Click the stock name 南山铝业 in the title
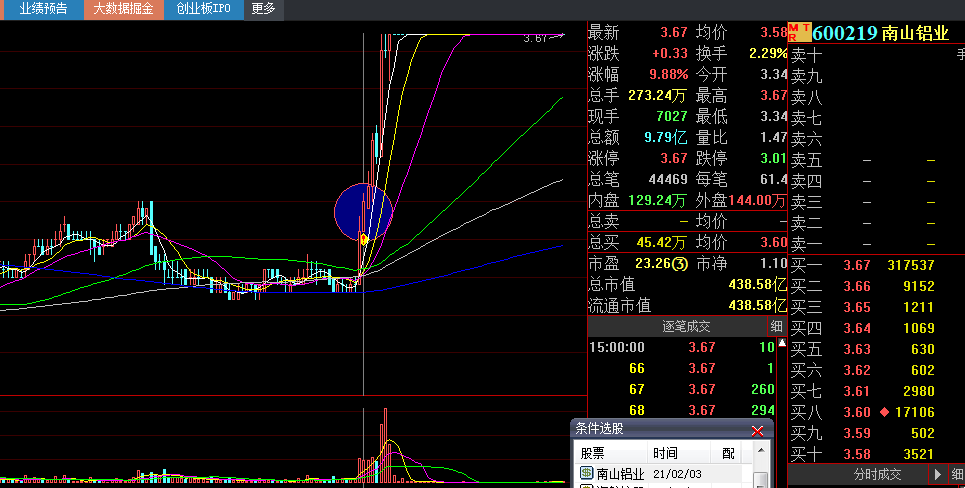Screen dimensions: 965x488 [x=916, y=33]
